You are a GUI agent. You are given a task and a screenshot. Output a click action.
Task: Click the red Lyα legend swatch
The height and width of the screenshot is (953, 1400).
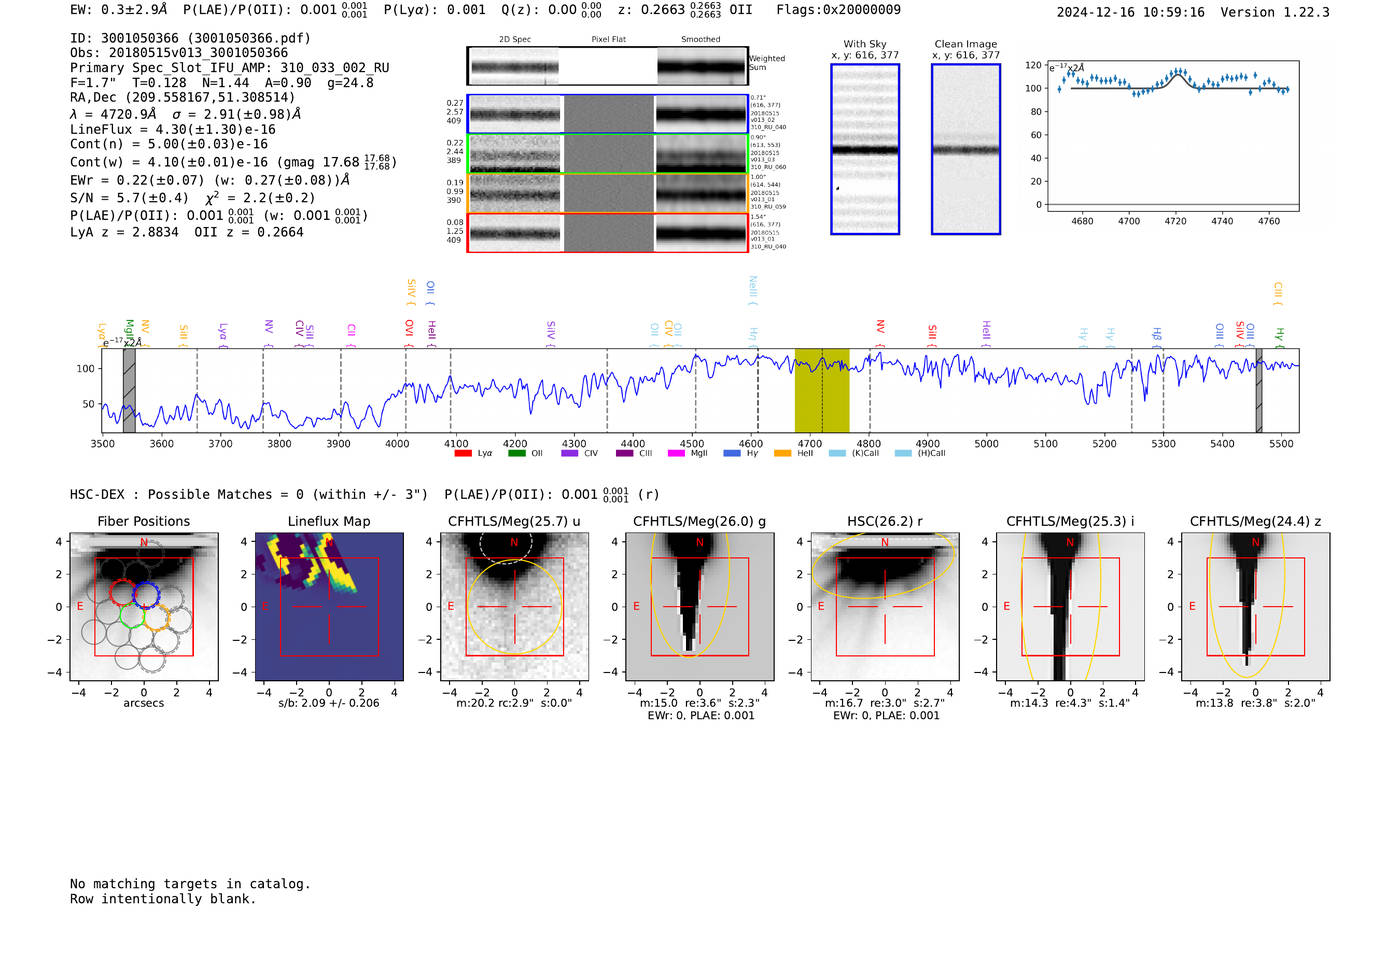[463, 454]
